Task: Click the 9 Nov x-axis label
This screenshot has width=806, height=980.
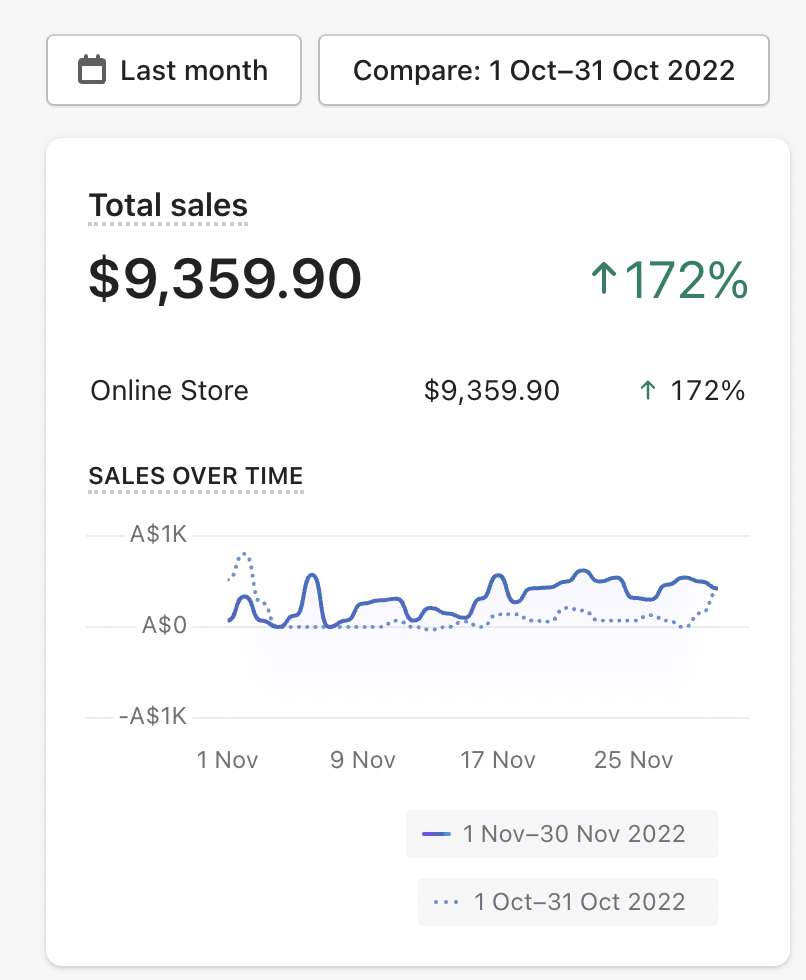Action: (363, 760)
